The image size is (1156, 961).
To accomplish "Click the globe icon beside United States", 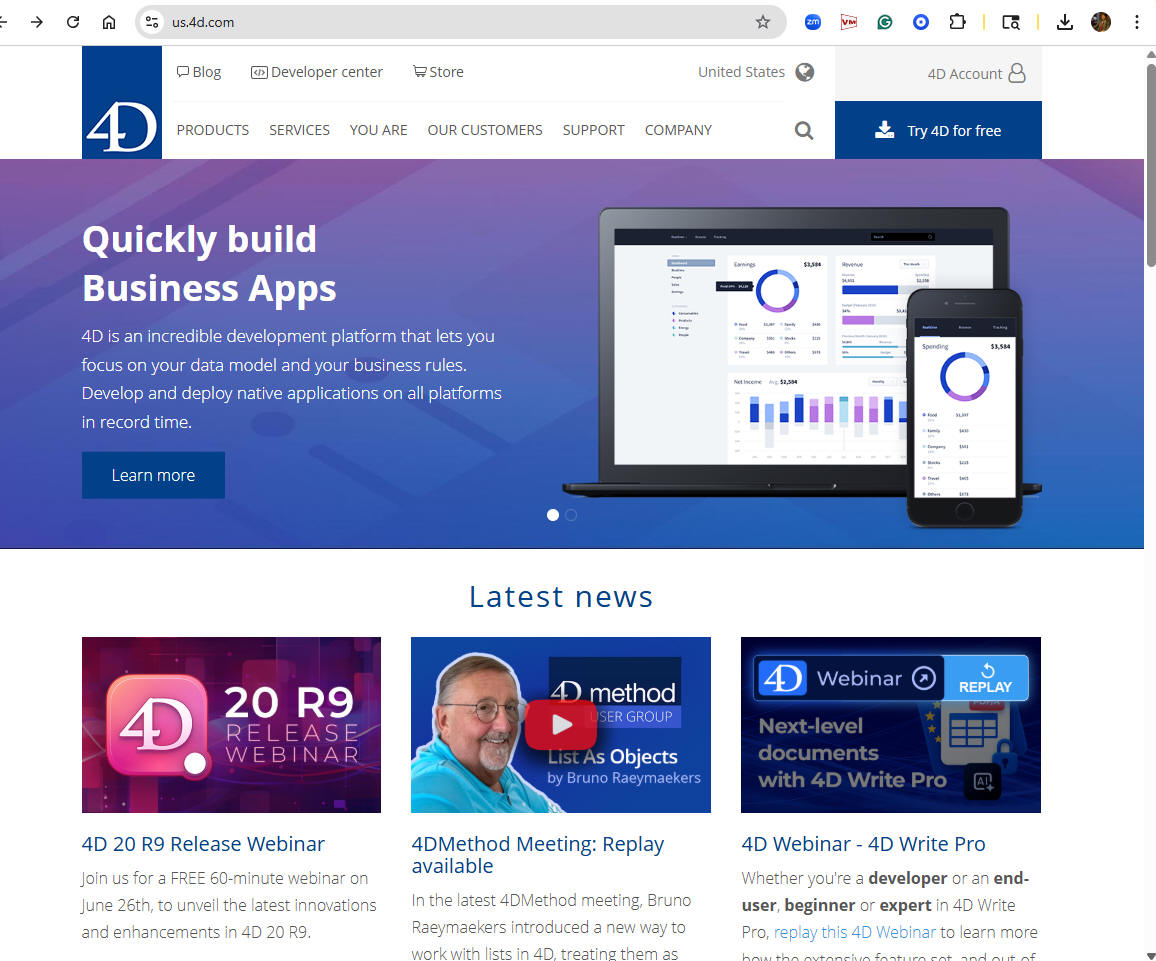I will (x=804, y=72).
